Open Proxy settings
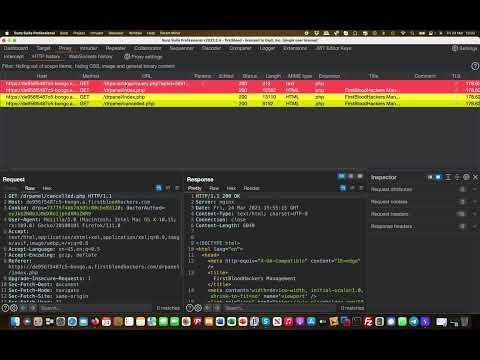The height and width of the screenshot is (360, 480). [143, 57]
